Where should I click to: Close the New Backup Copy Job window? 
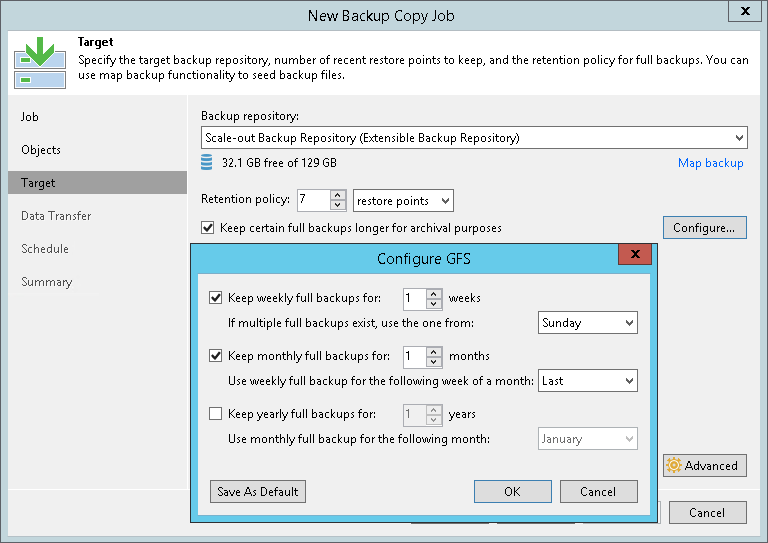(x=745, y=11)
